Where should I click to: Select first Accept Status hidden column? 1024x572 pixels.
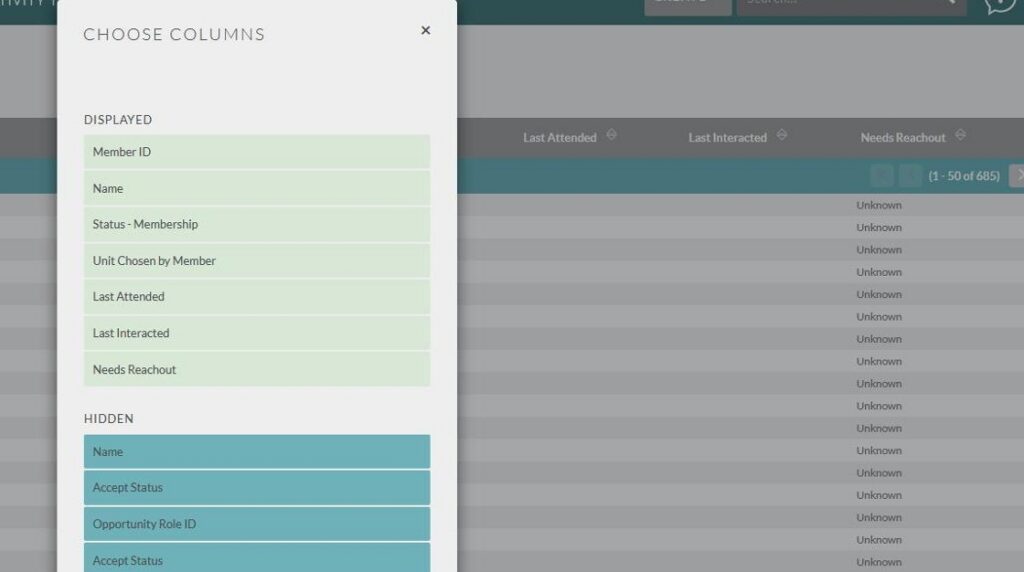(x=257, y=488)
